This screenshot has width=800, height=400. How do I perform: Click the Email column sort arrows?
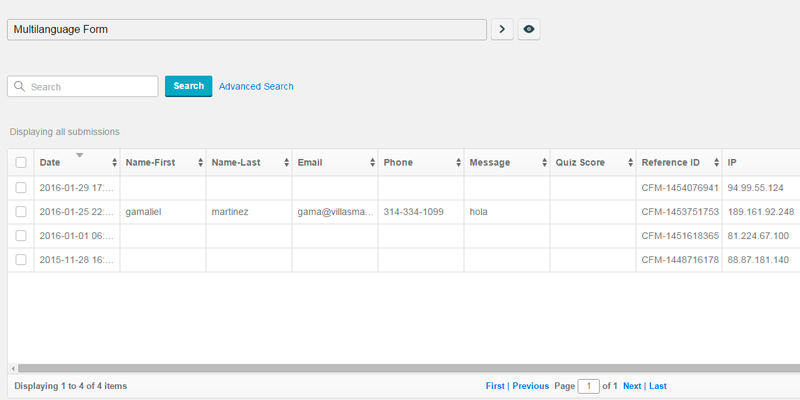[x=372, y=163]
